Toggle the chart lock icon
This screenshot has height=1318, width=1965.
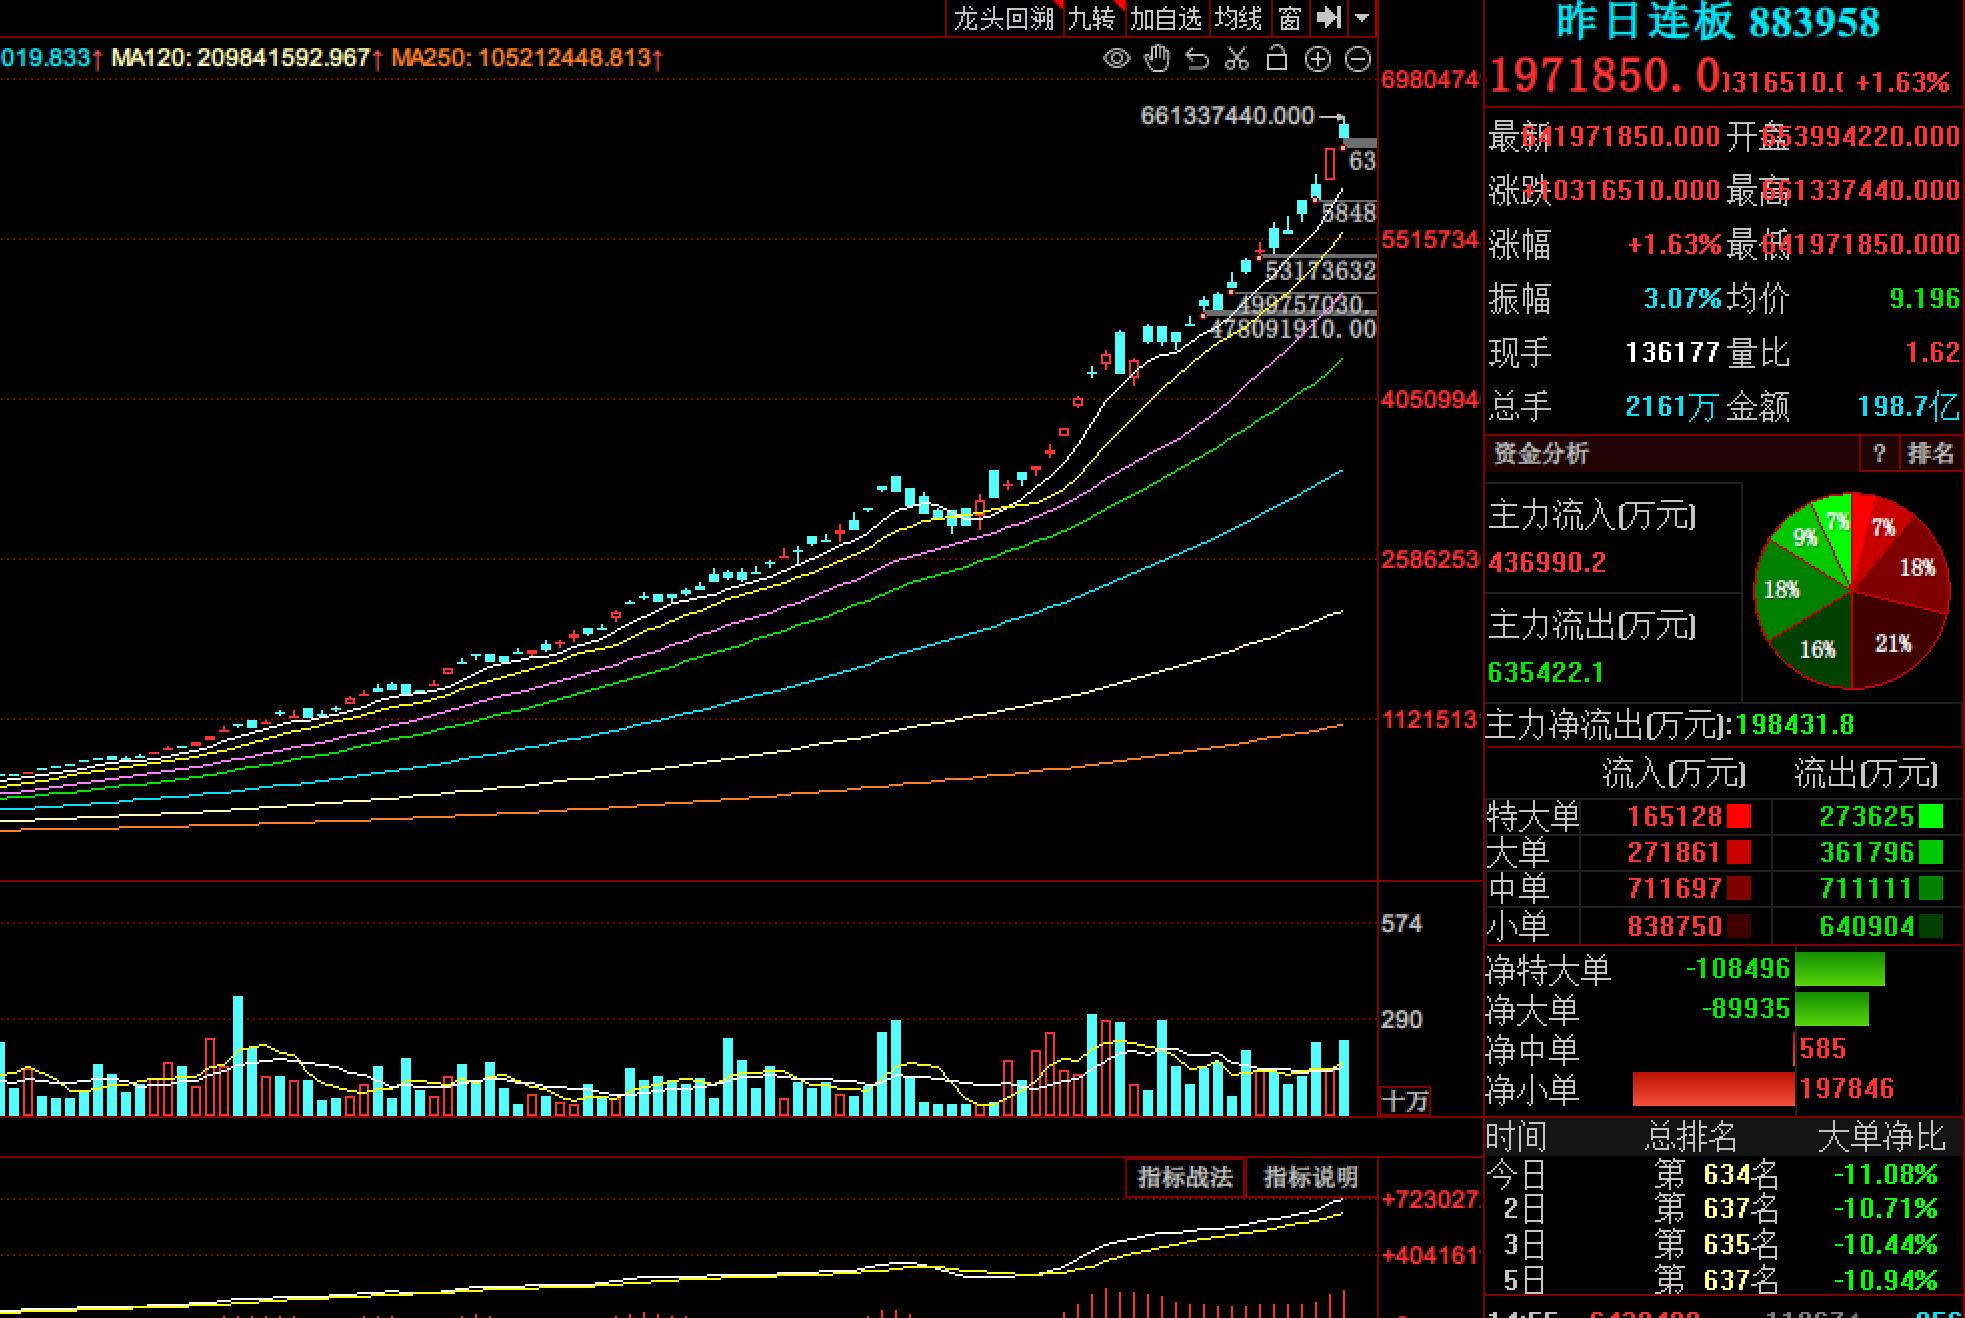point(1277,59)
